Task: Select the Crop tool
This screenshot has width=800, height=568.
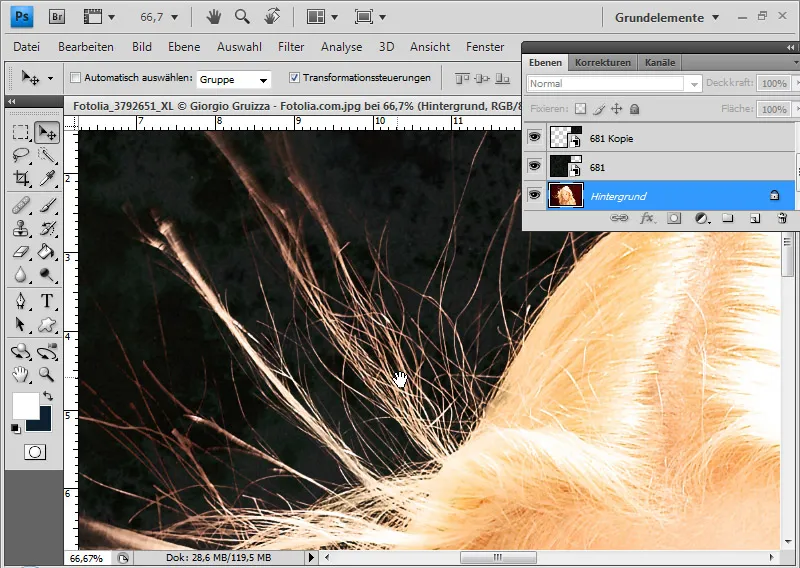Action: (x=20, y=178)
